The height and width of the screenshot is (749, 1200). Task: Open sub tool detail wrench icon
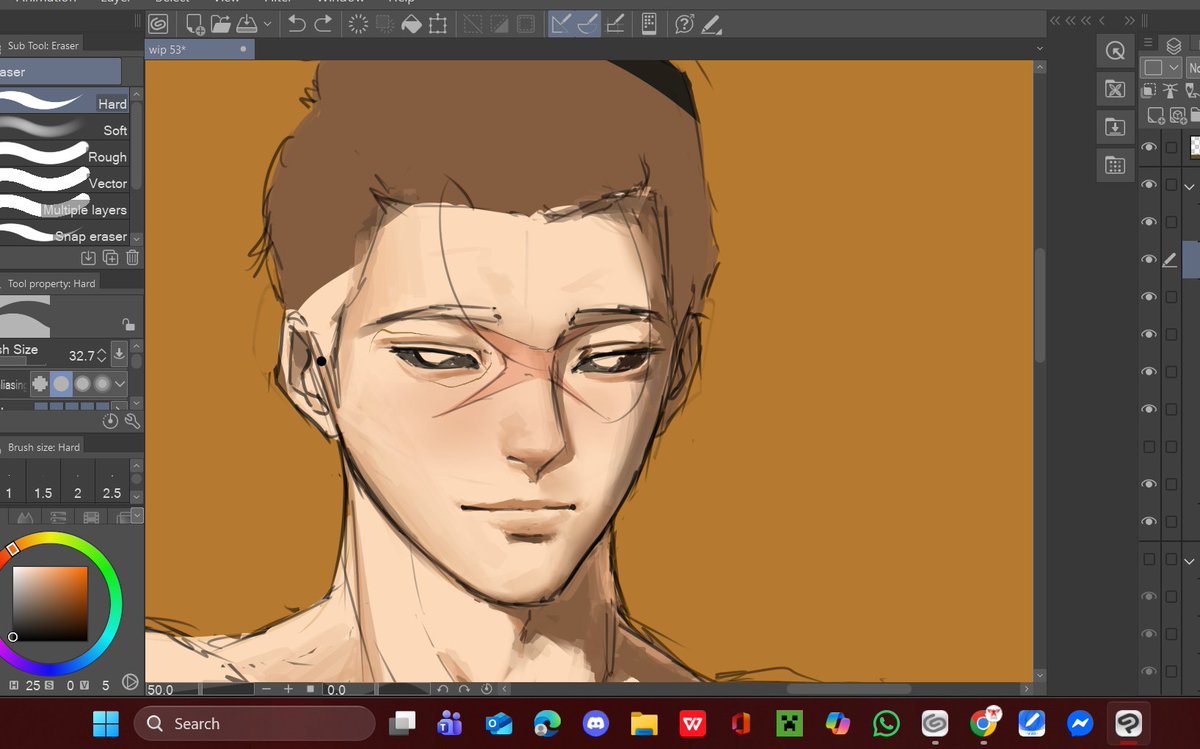pyautogui.click(x=132, y=422)
